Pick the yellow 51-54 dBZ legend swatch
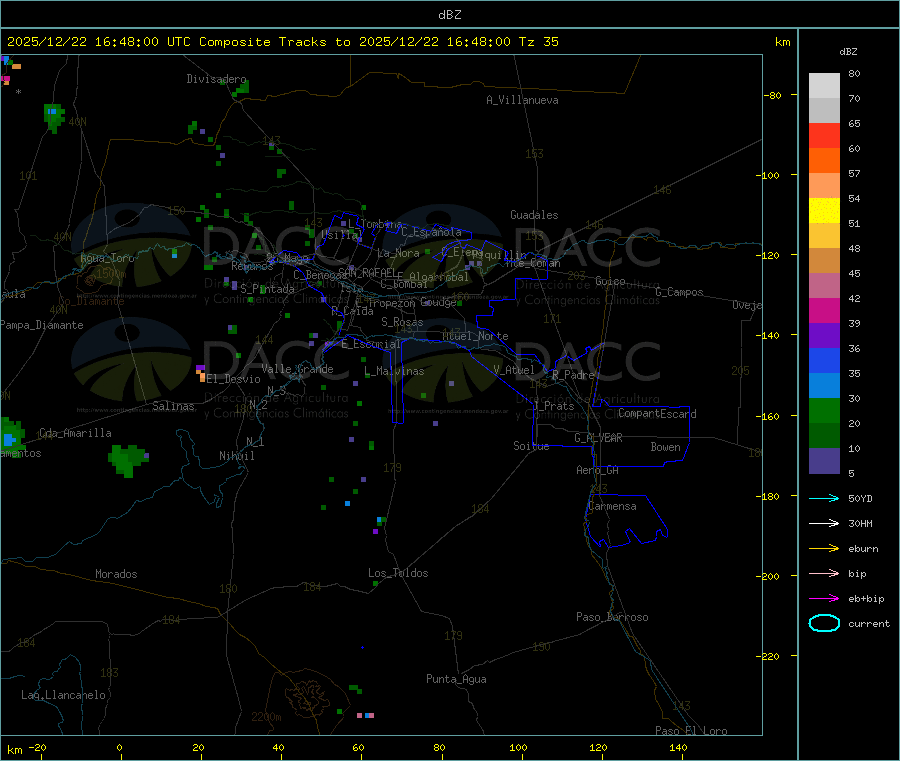Image resolution: width=900 pixels, height=761 pixels. pyautogui.click(x=824, y=211)
